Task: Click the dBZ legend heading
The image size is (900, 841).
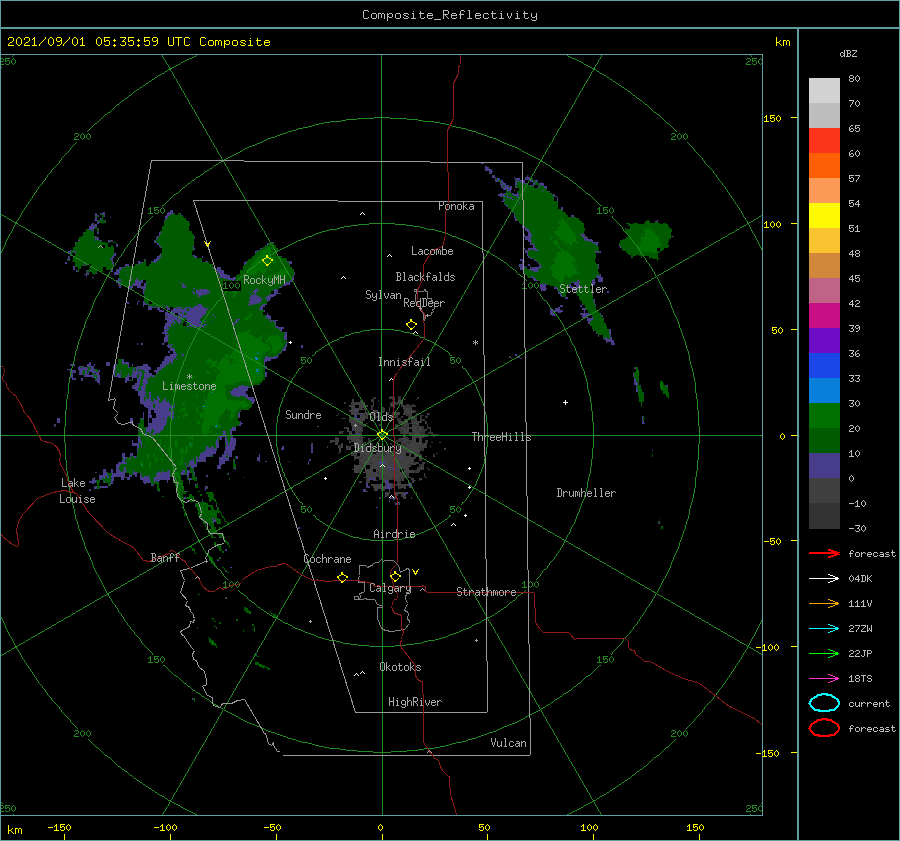Action: point(848,53)
